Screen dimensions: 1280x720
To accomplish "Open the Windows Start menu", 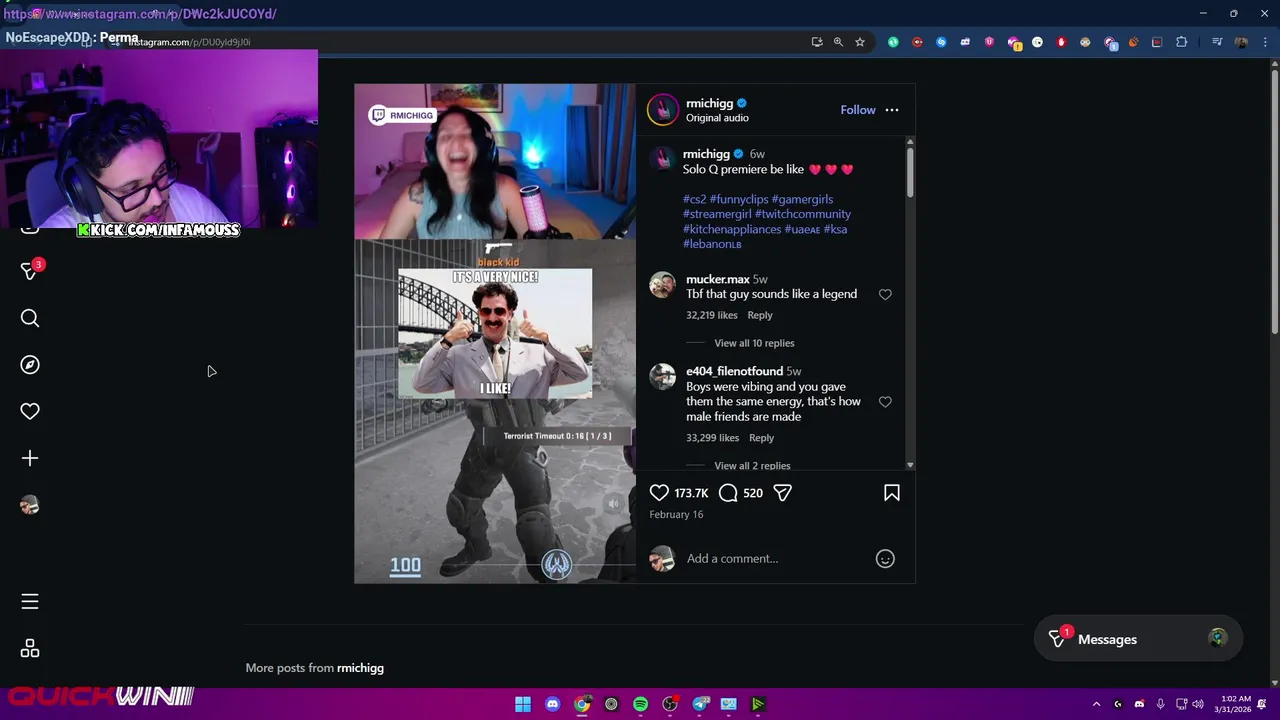I will tap(523, 704).
